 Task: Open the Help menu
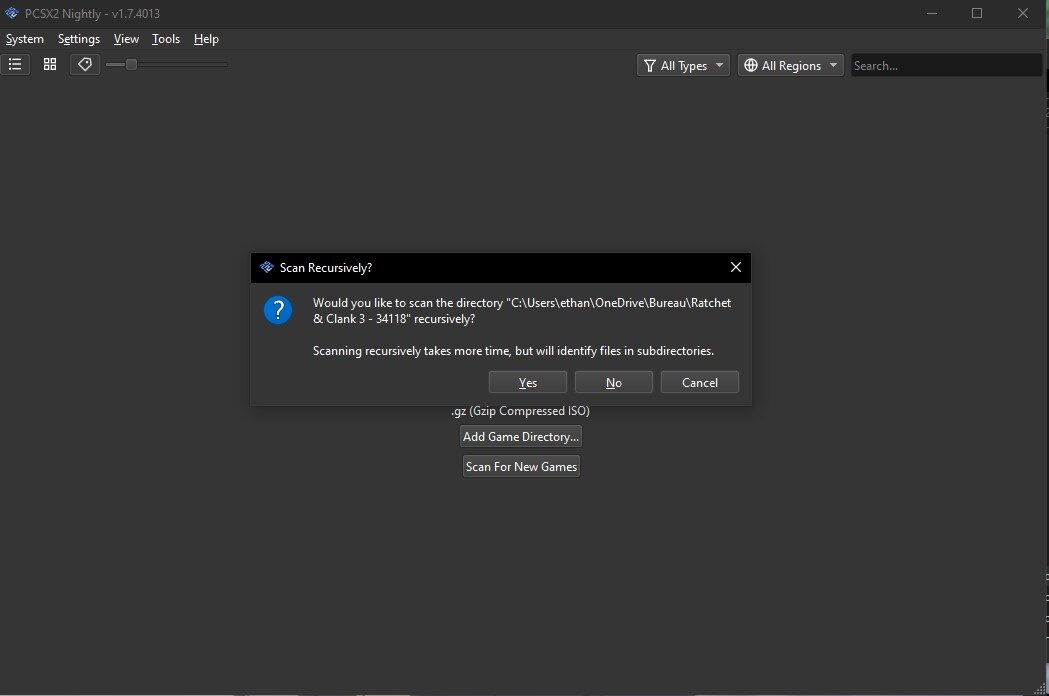pyautogui.click(x=206, y=39)
